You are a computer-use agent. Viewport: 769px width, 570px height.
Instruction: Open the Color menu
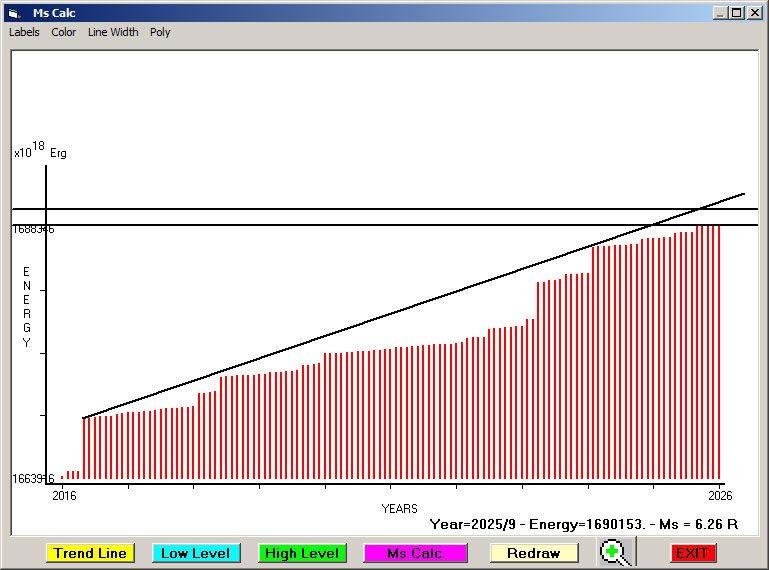click(x=64, y=32)
